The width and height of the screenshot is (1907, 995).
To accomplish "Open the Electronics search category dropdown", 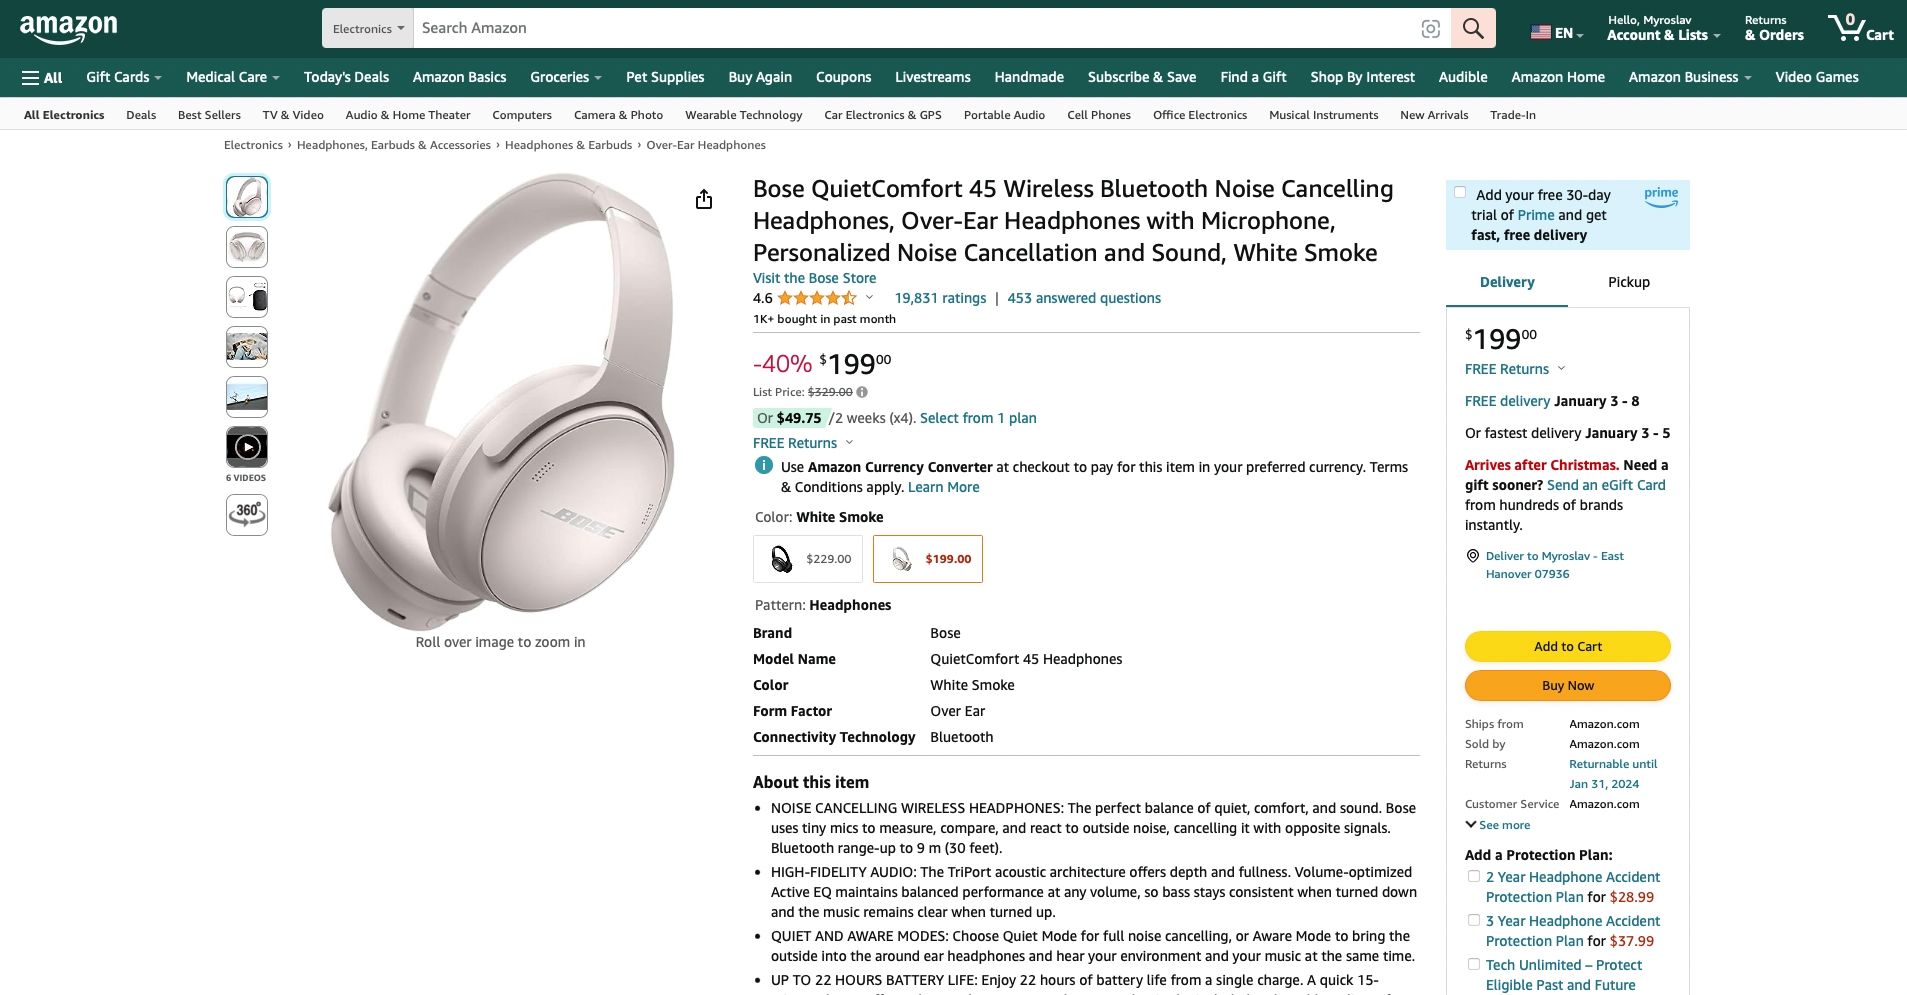I will (368, 28).
